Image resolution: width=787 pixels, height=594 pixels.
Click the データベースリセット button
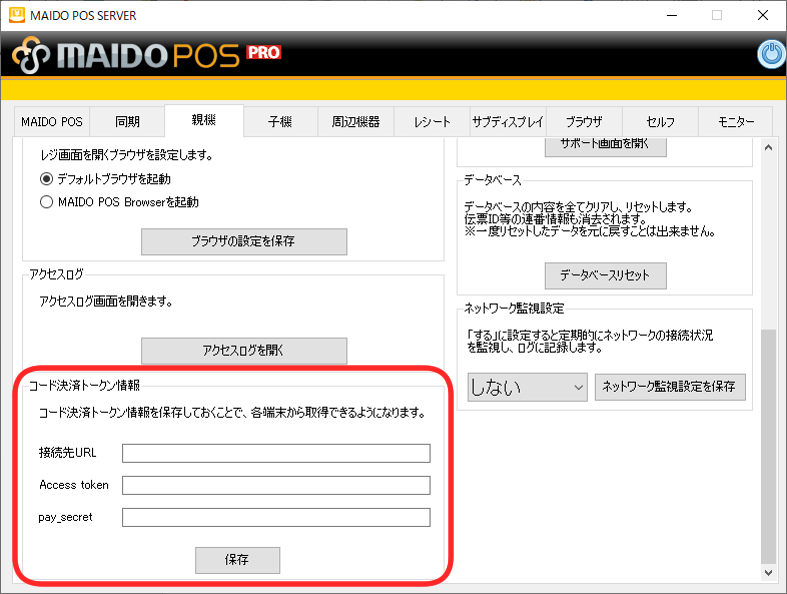[606, 276]
